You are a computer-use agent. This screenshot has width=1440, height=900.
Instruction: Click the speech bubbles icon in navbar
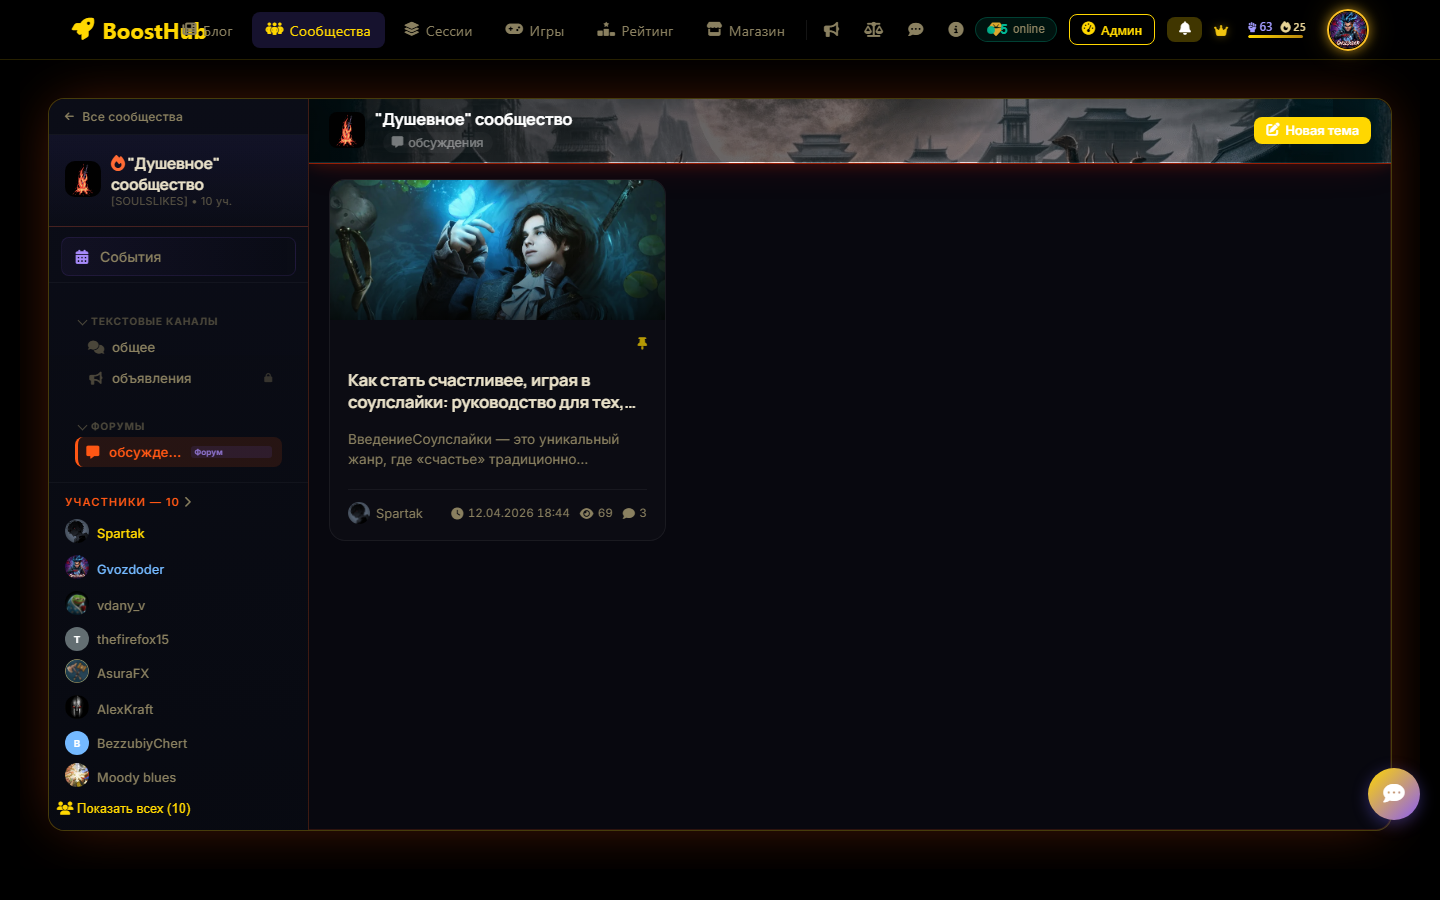(915, 30)
